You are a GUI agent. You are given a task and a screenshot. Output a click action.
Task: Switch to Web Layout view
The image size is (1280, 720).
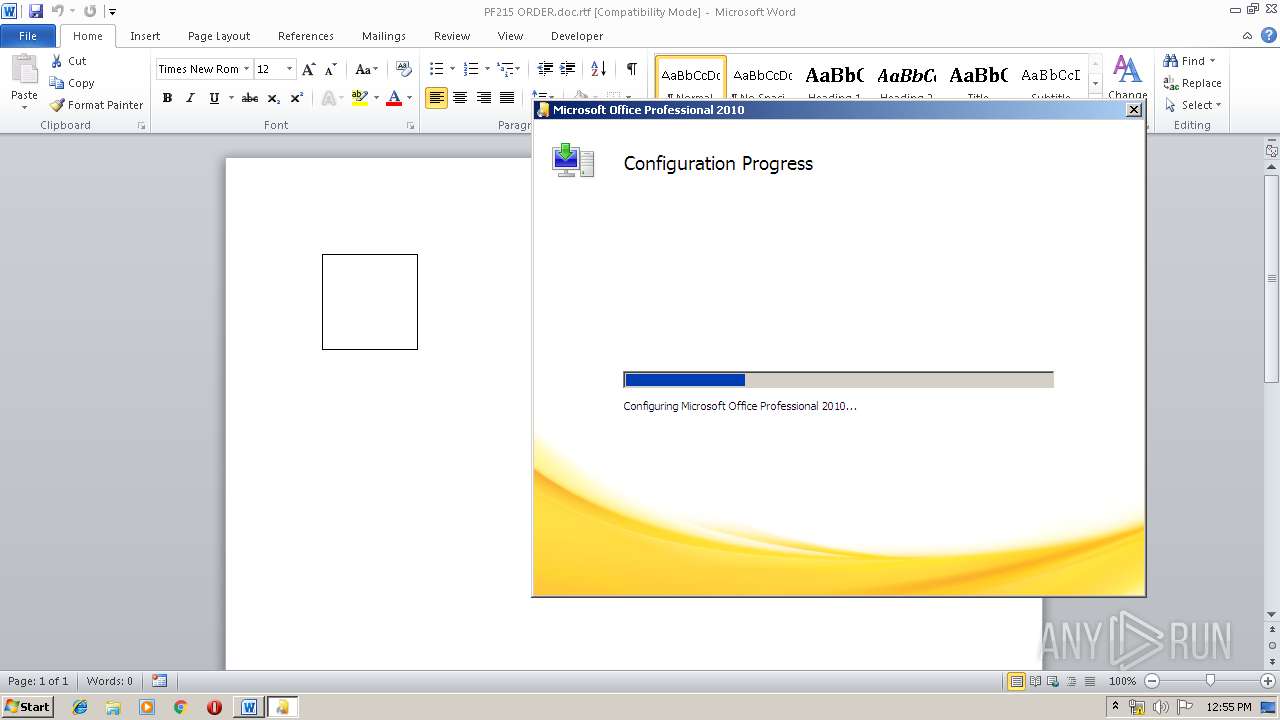click(1053, 681)
